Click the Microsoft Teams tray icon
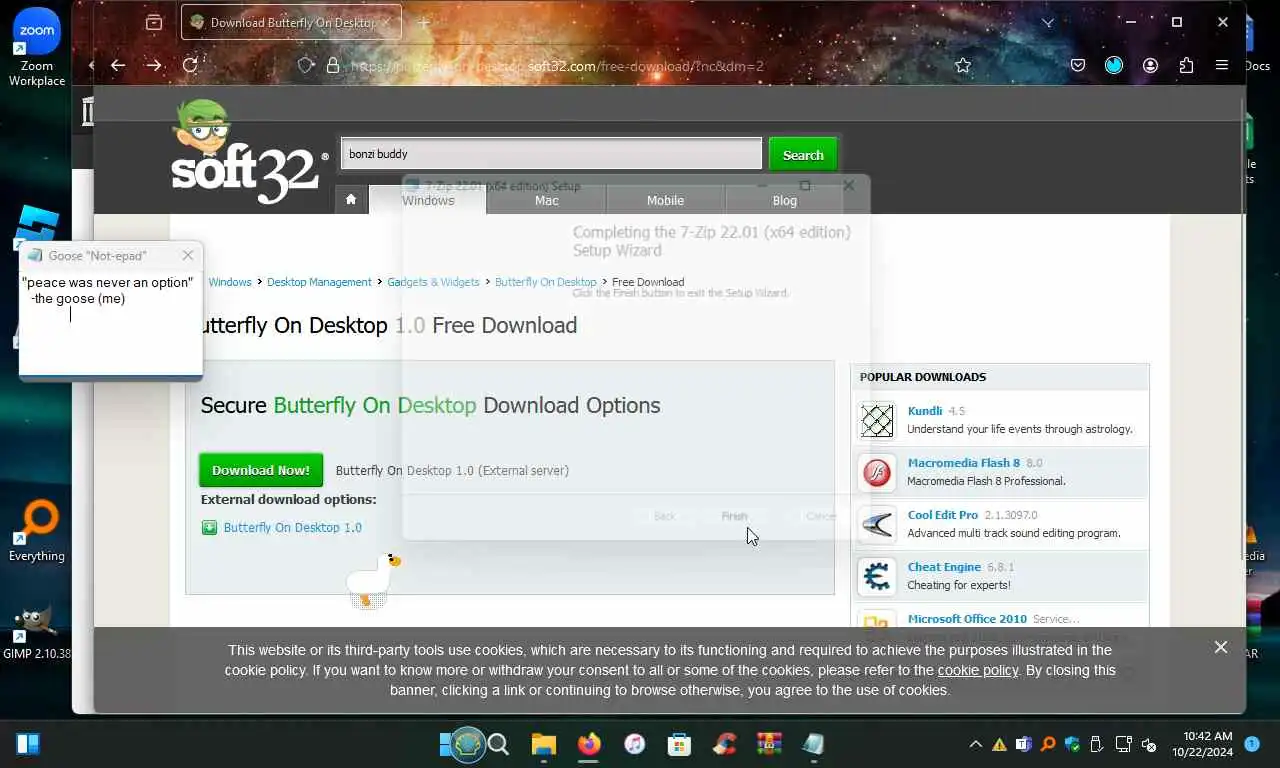The width and height of the screenshot is (1280, 768). 1023,745
